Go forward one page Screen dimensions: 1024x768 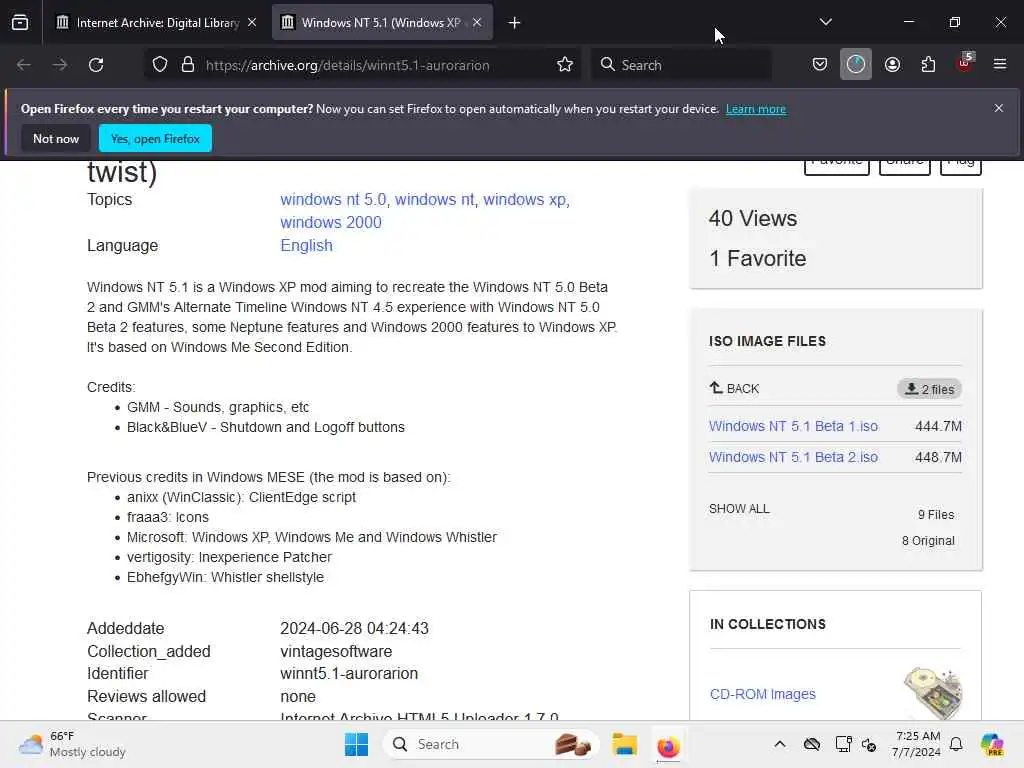pyautogui.click(x=59, y=65)
